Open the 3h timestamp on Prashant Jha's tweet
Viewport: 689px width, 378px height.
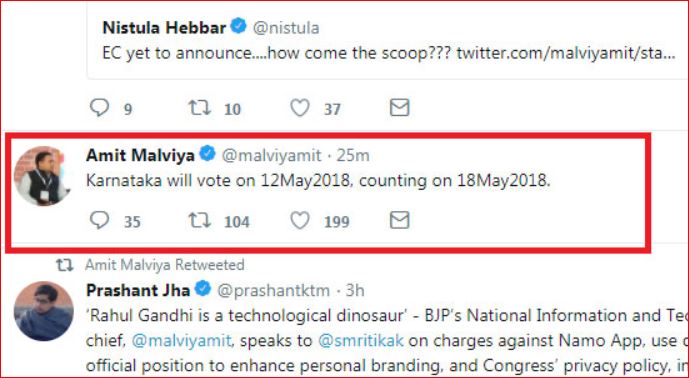pos(355,291)
